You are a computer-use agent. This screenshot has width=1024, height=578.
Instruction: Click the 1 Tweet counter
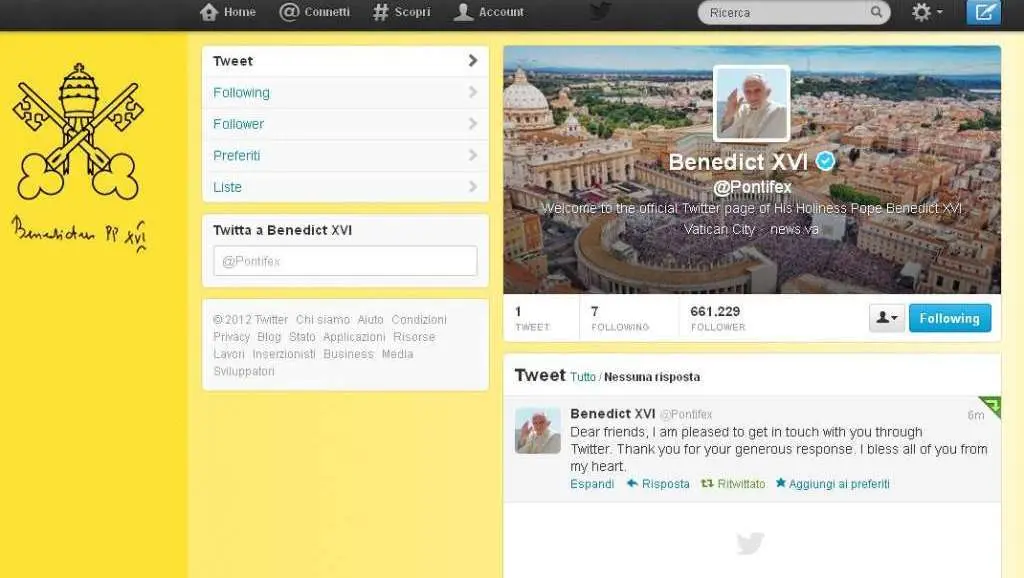click(532, 318)
